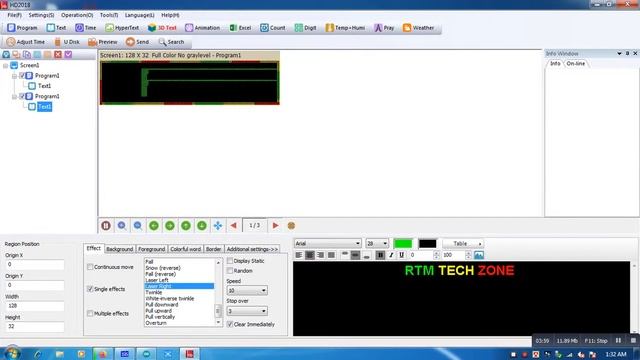
Task: Insert a HyperText region
Action: click(x=122, y=28)
